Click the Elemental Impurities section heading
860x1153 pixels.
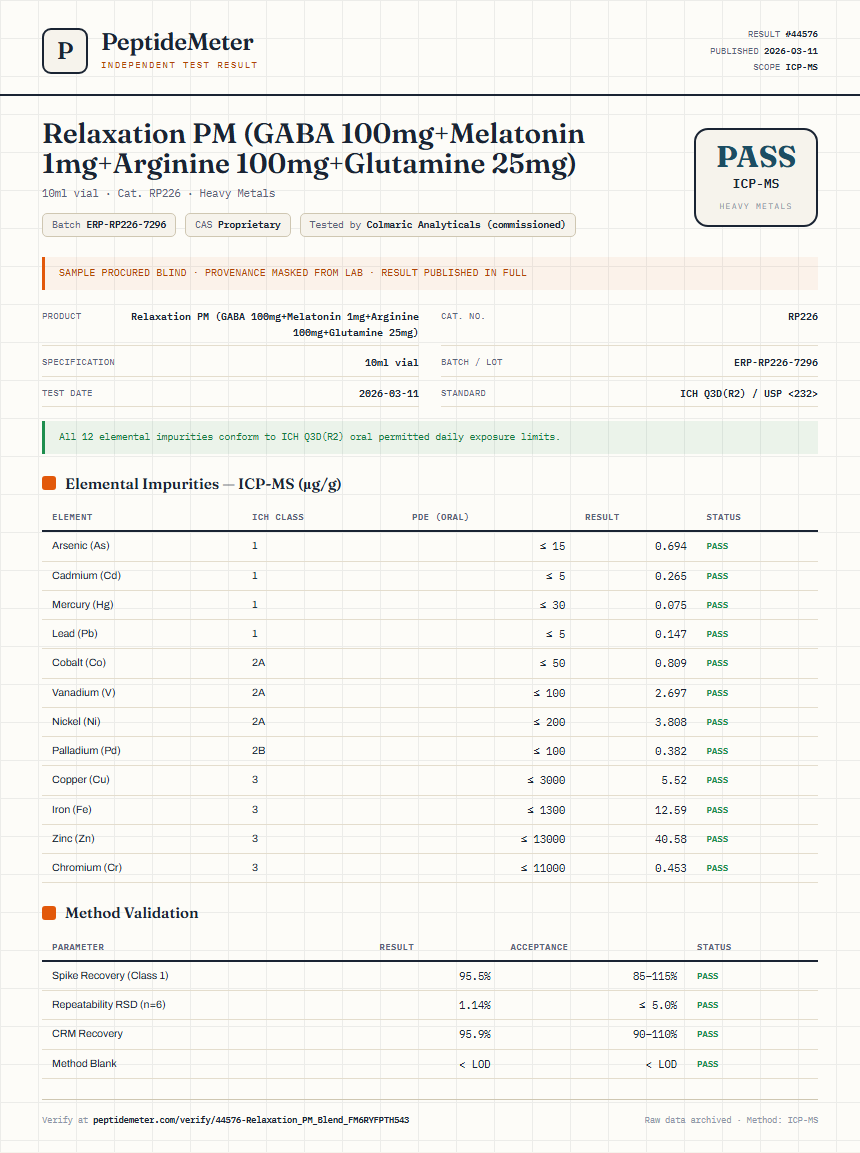[x=203, y=484]
